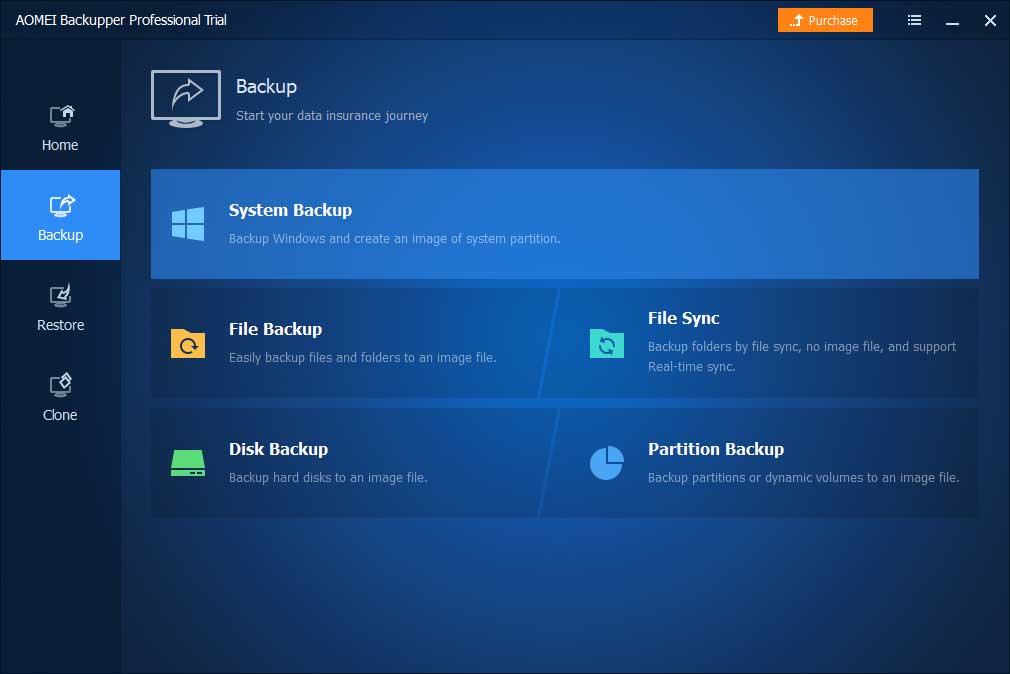Click the blue Partition Backup pie icon

tap(607, 462)
